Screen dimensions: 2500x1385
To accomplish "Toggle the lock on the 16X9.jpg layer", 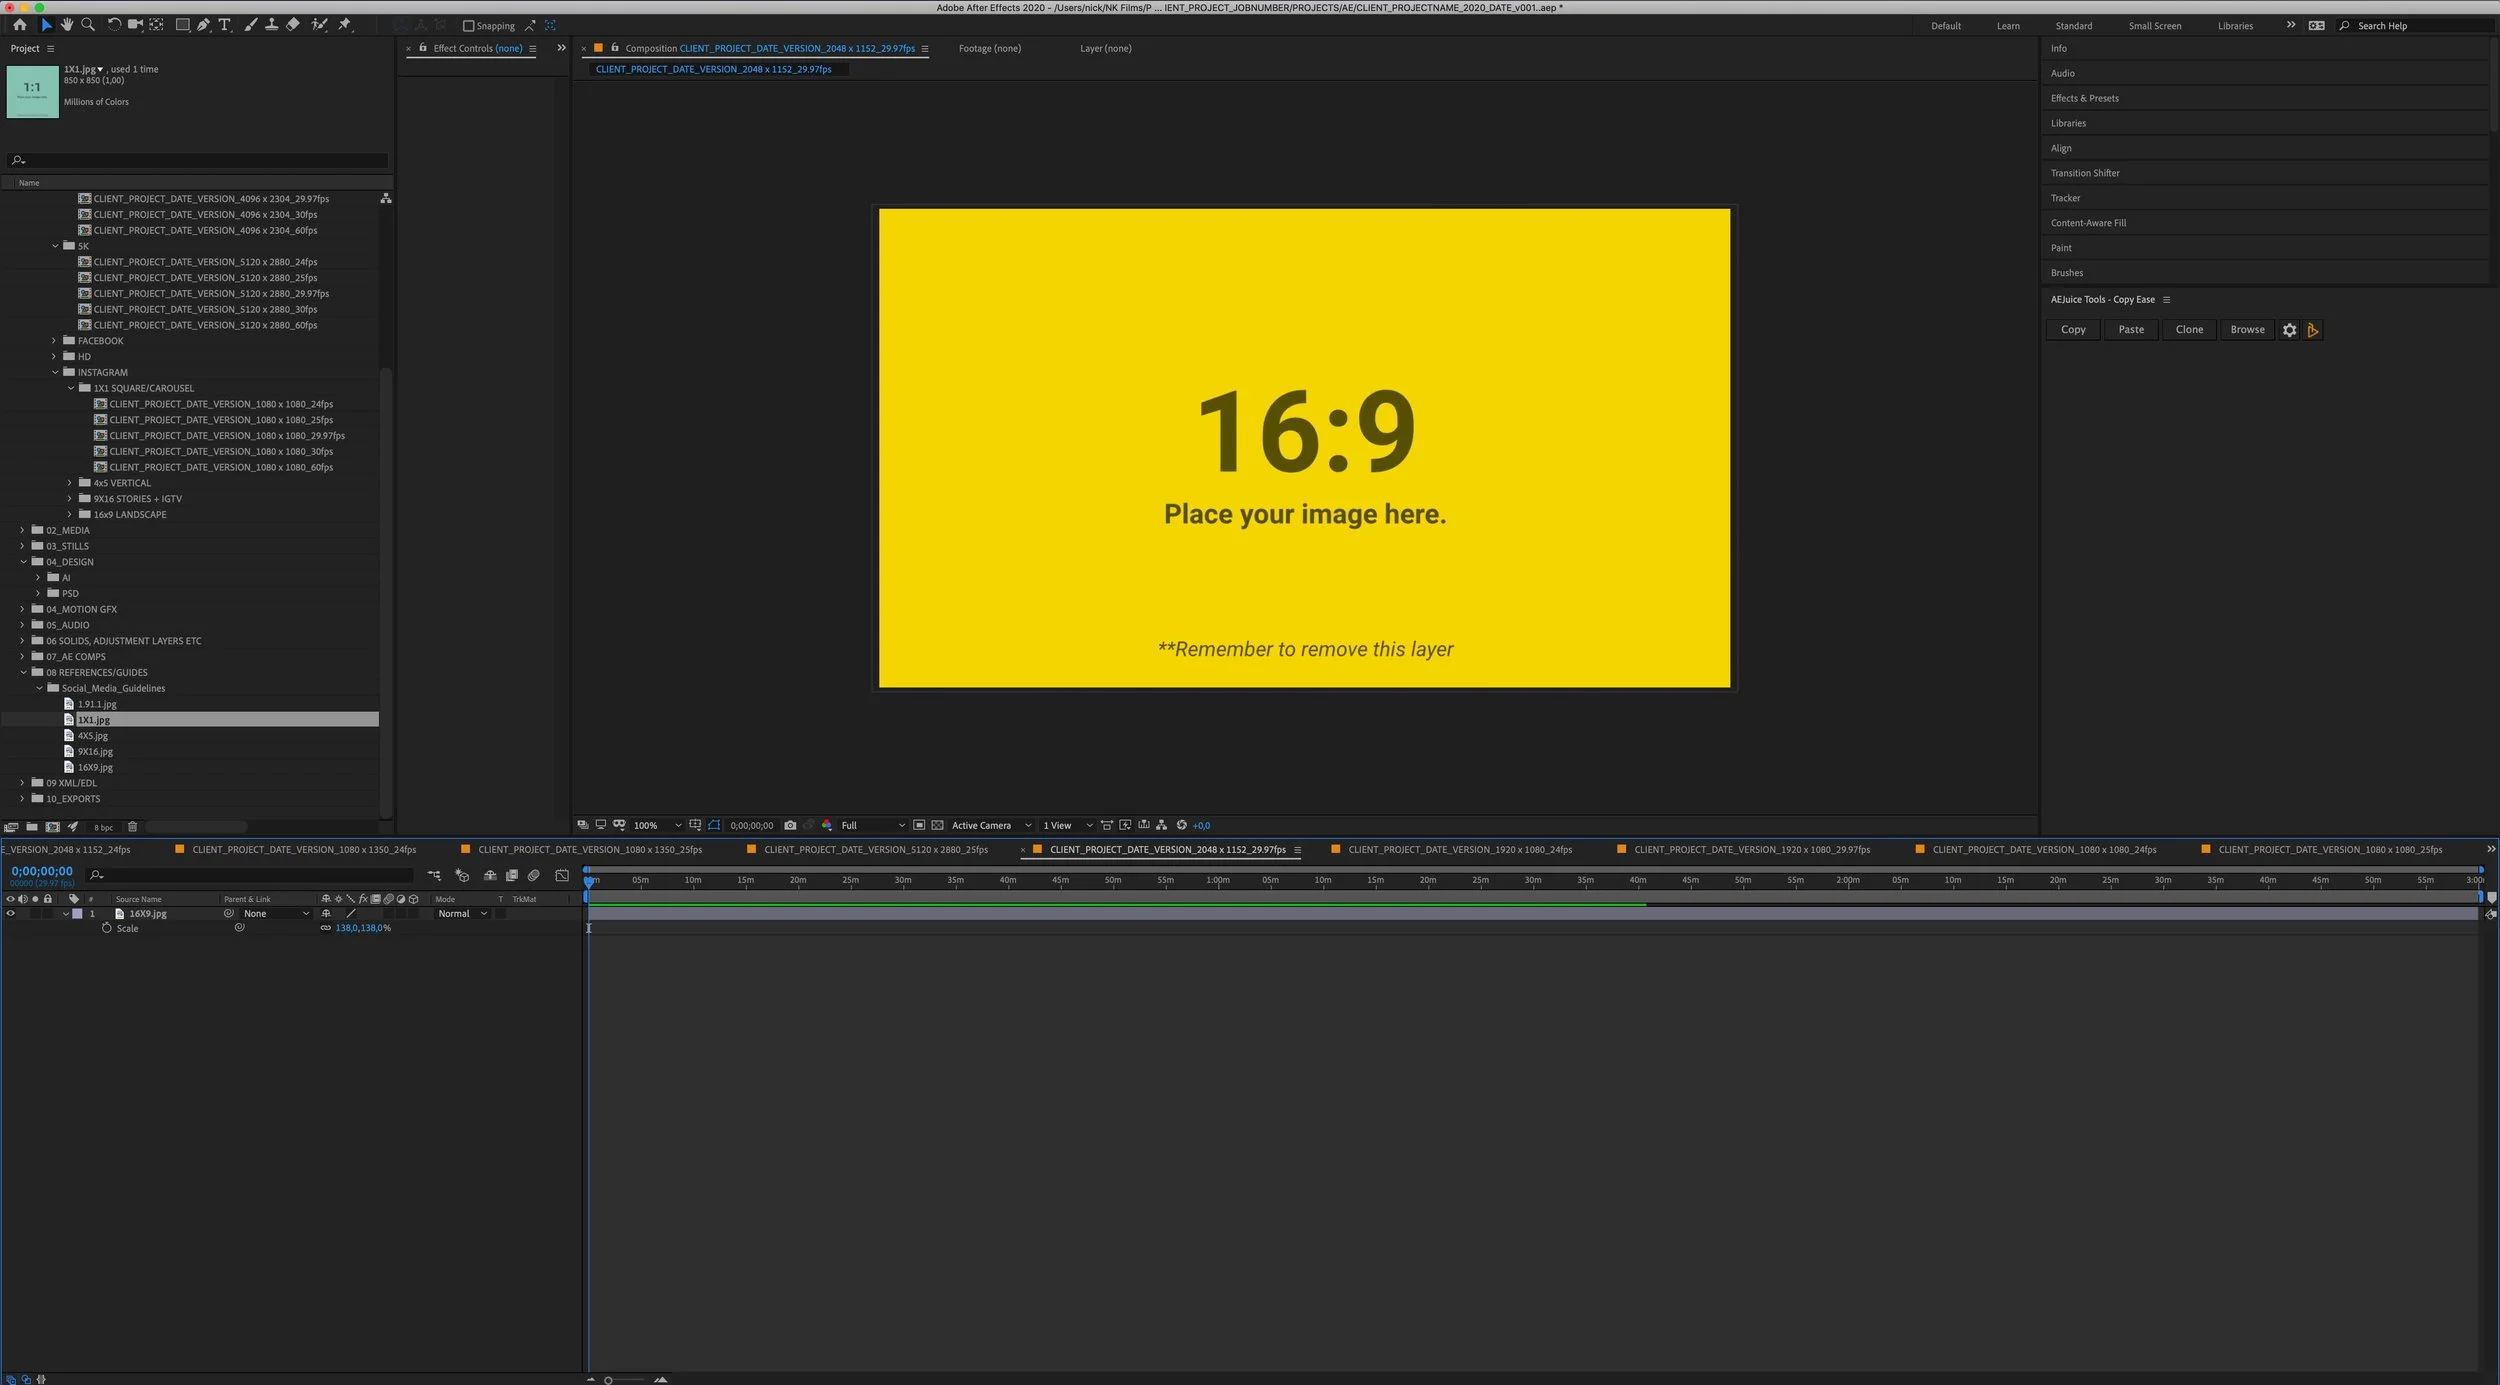I will (x=48, y=913).
